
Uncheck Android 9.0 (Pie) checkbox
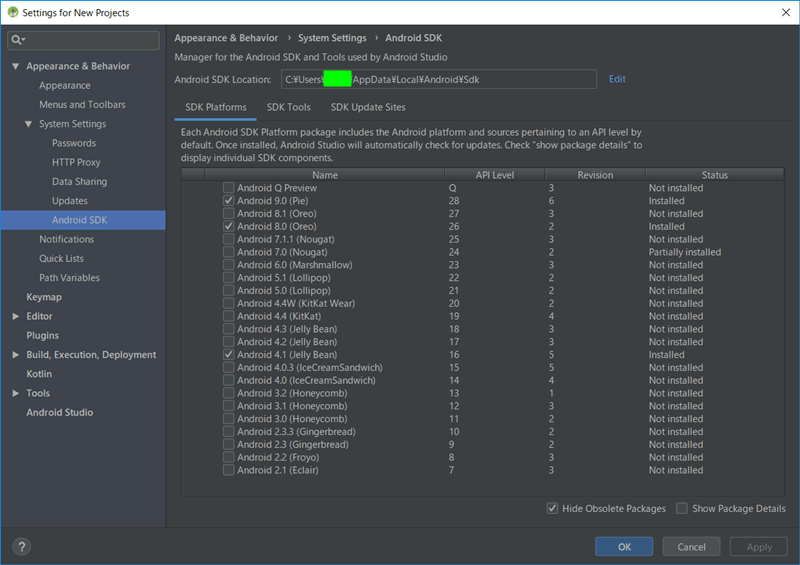coord(229,201)
